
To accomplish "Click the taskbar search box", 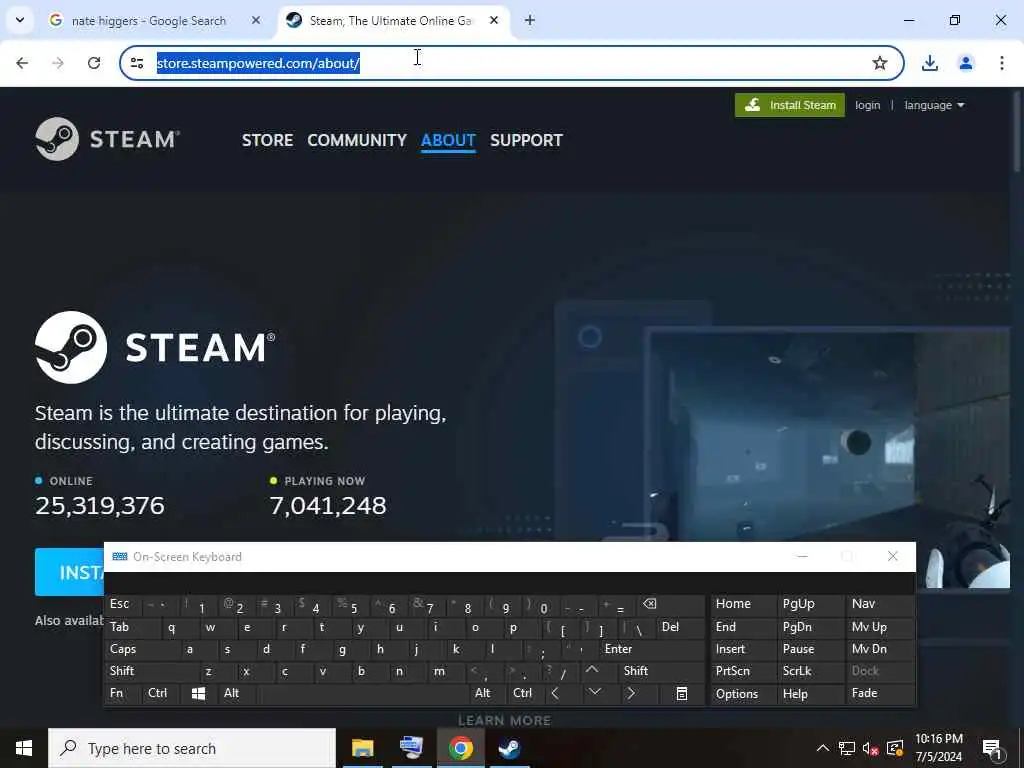I will pos(192,748).
